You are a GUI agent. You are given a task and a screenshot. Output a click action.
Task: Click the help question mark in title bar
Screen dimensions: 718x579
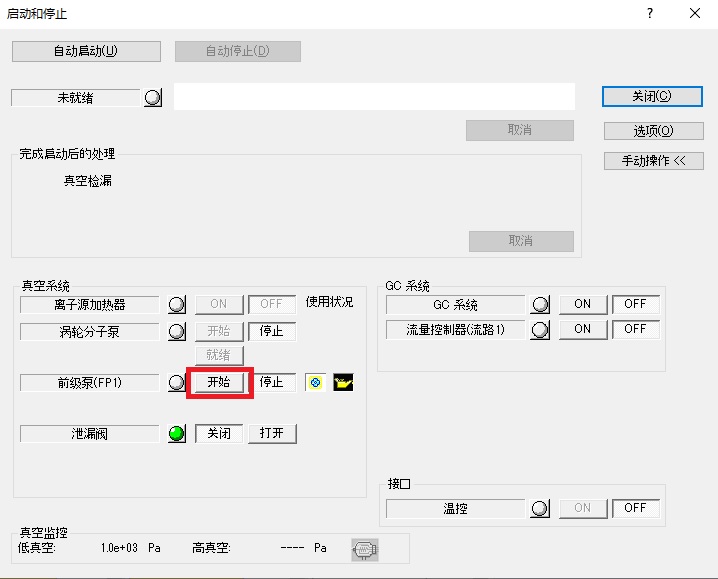point(650,13)
